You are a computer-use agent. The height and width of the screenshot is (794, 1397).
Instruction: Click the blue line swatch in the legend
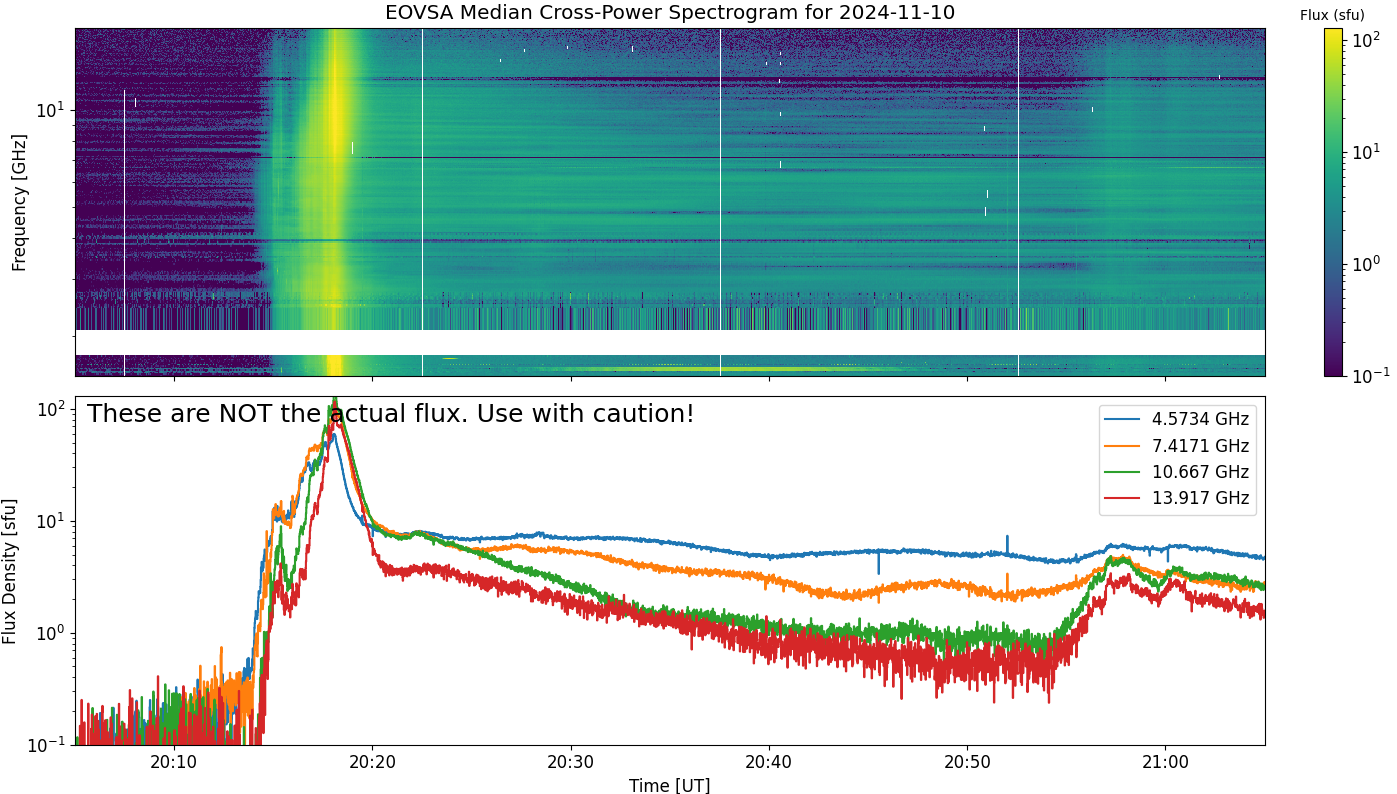pyautogui.click(x=1124, y=420)
